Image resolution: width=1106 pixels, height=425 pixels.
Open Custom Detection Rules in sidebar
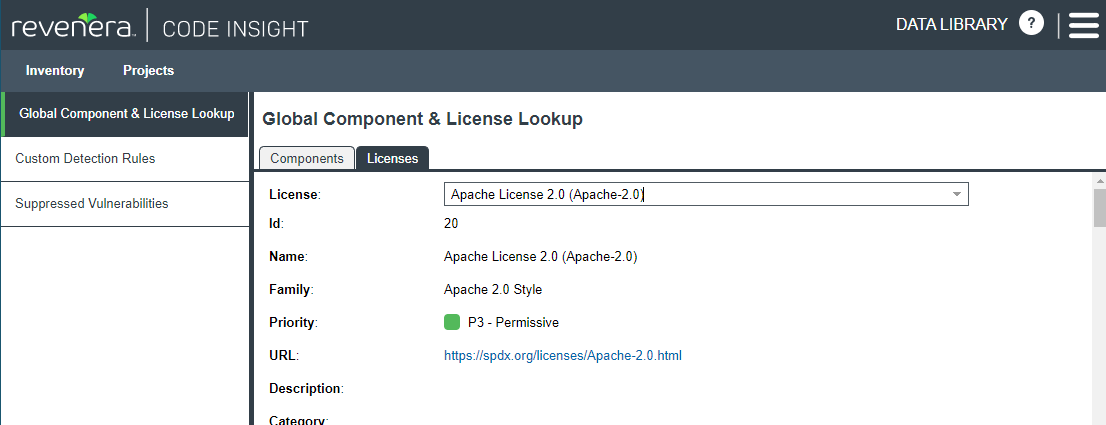(125, 159)
